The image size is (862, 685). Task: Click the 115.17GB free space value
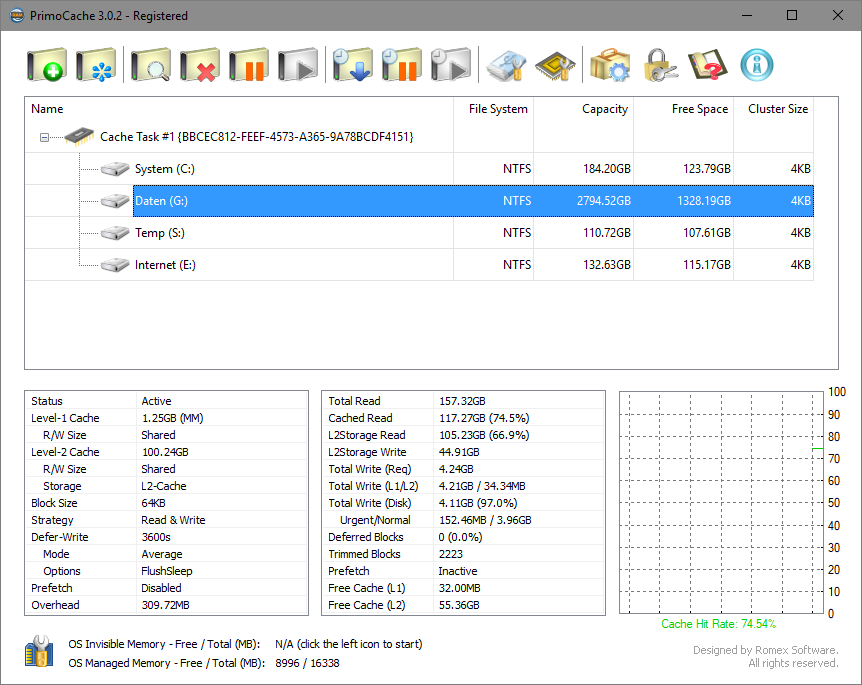tap(706, 265)
